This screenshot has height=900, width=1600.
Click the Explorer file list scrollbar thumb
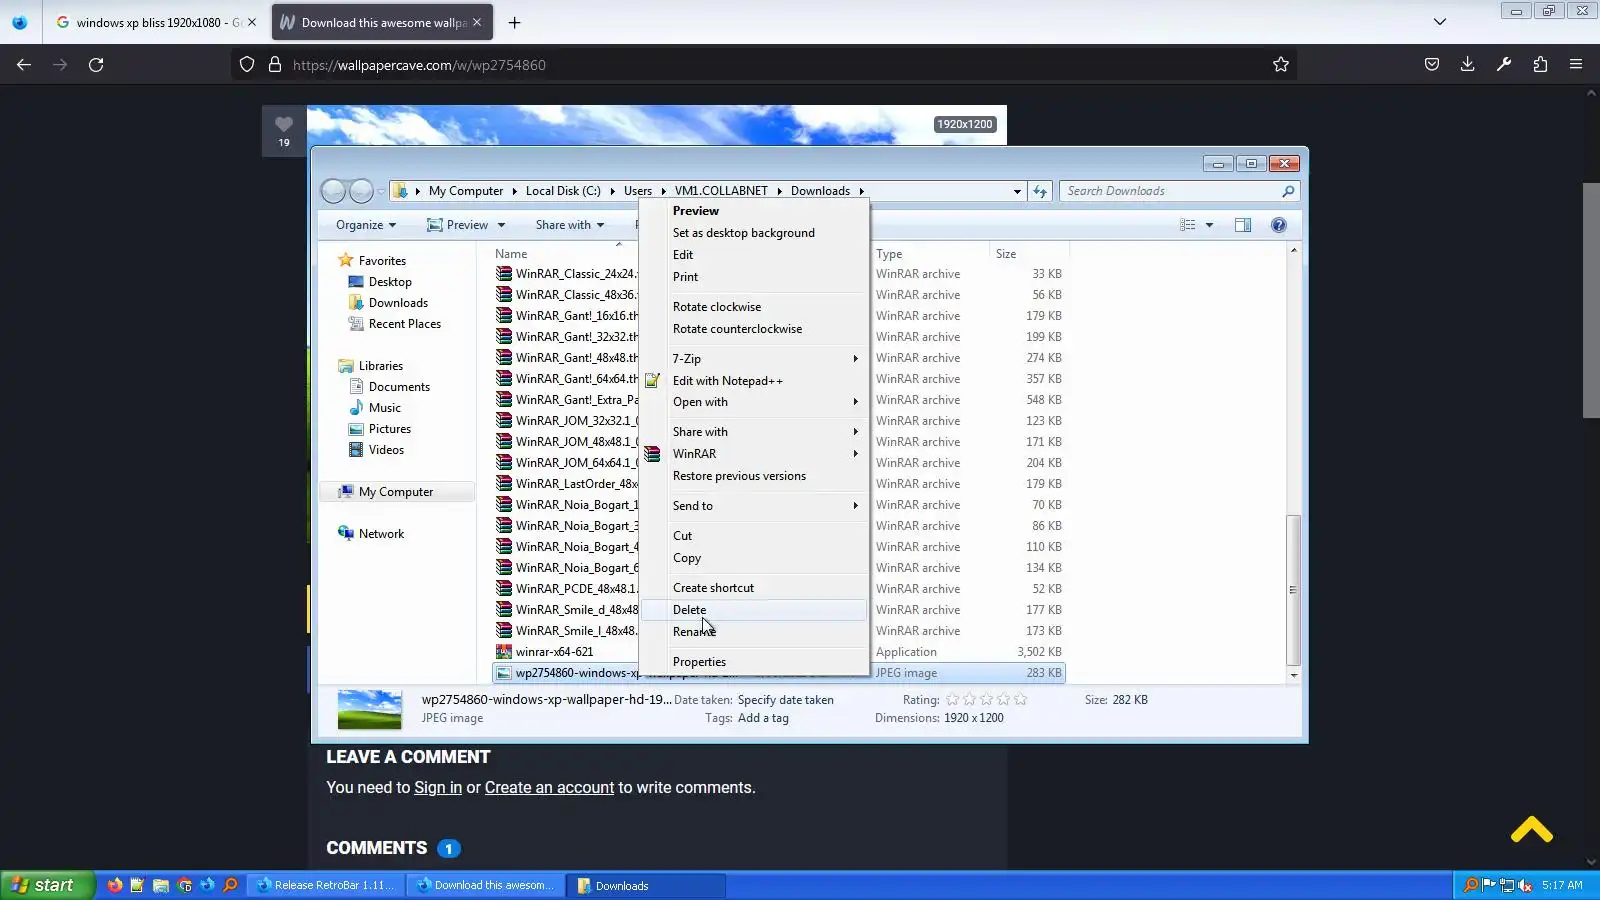[x=1293, y=590]
